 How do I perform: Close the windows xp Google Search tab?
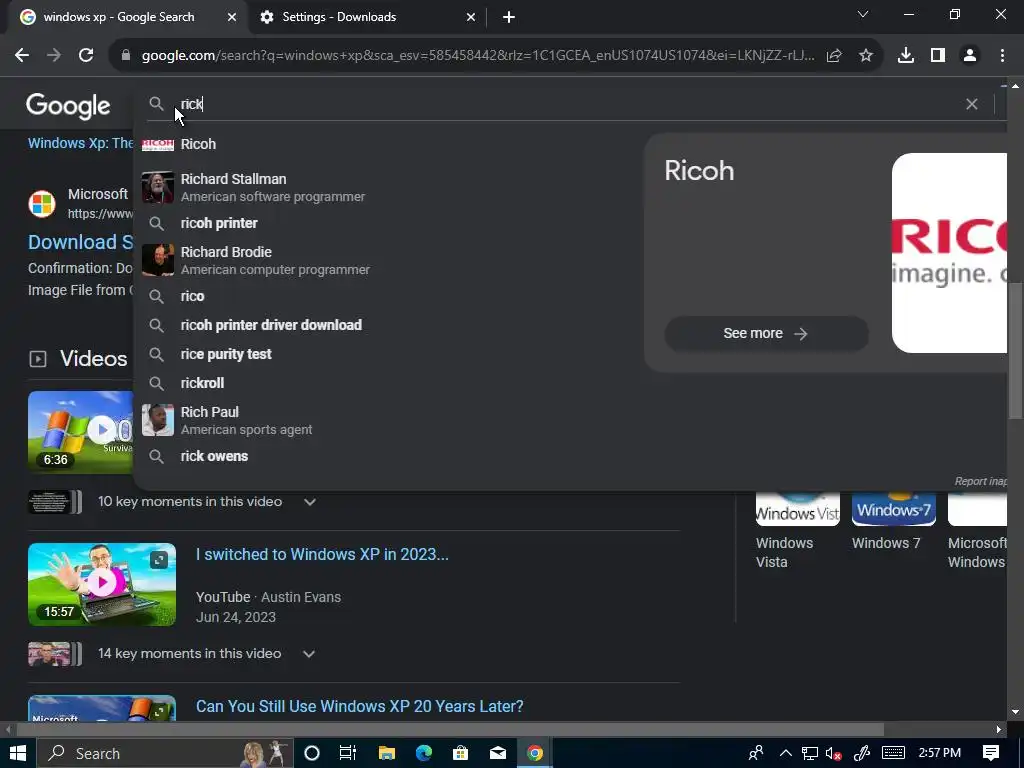click(232, 18)
